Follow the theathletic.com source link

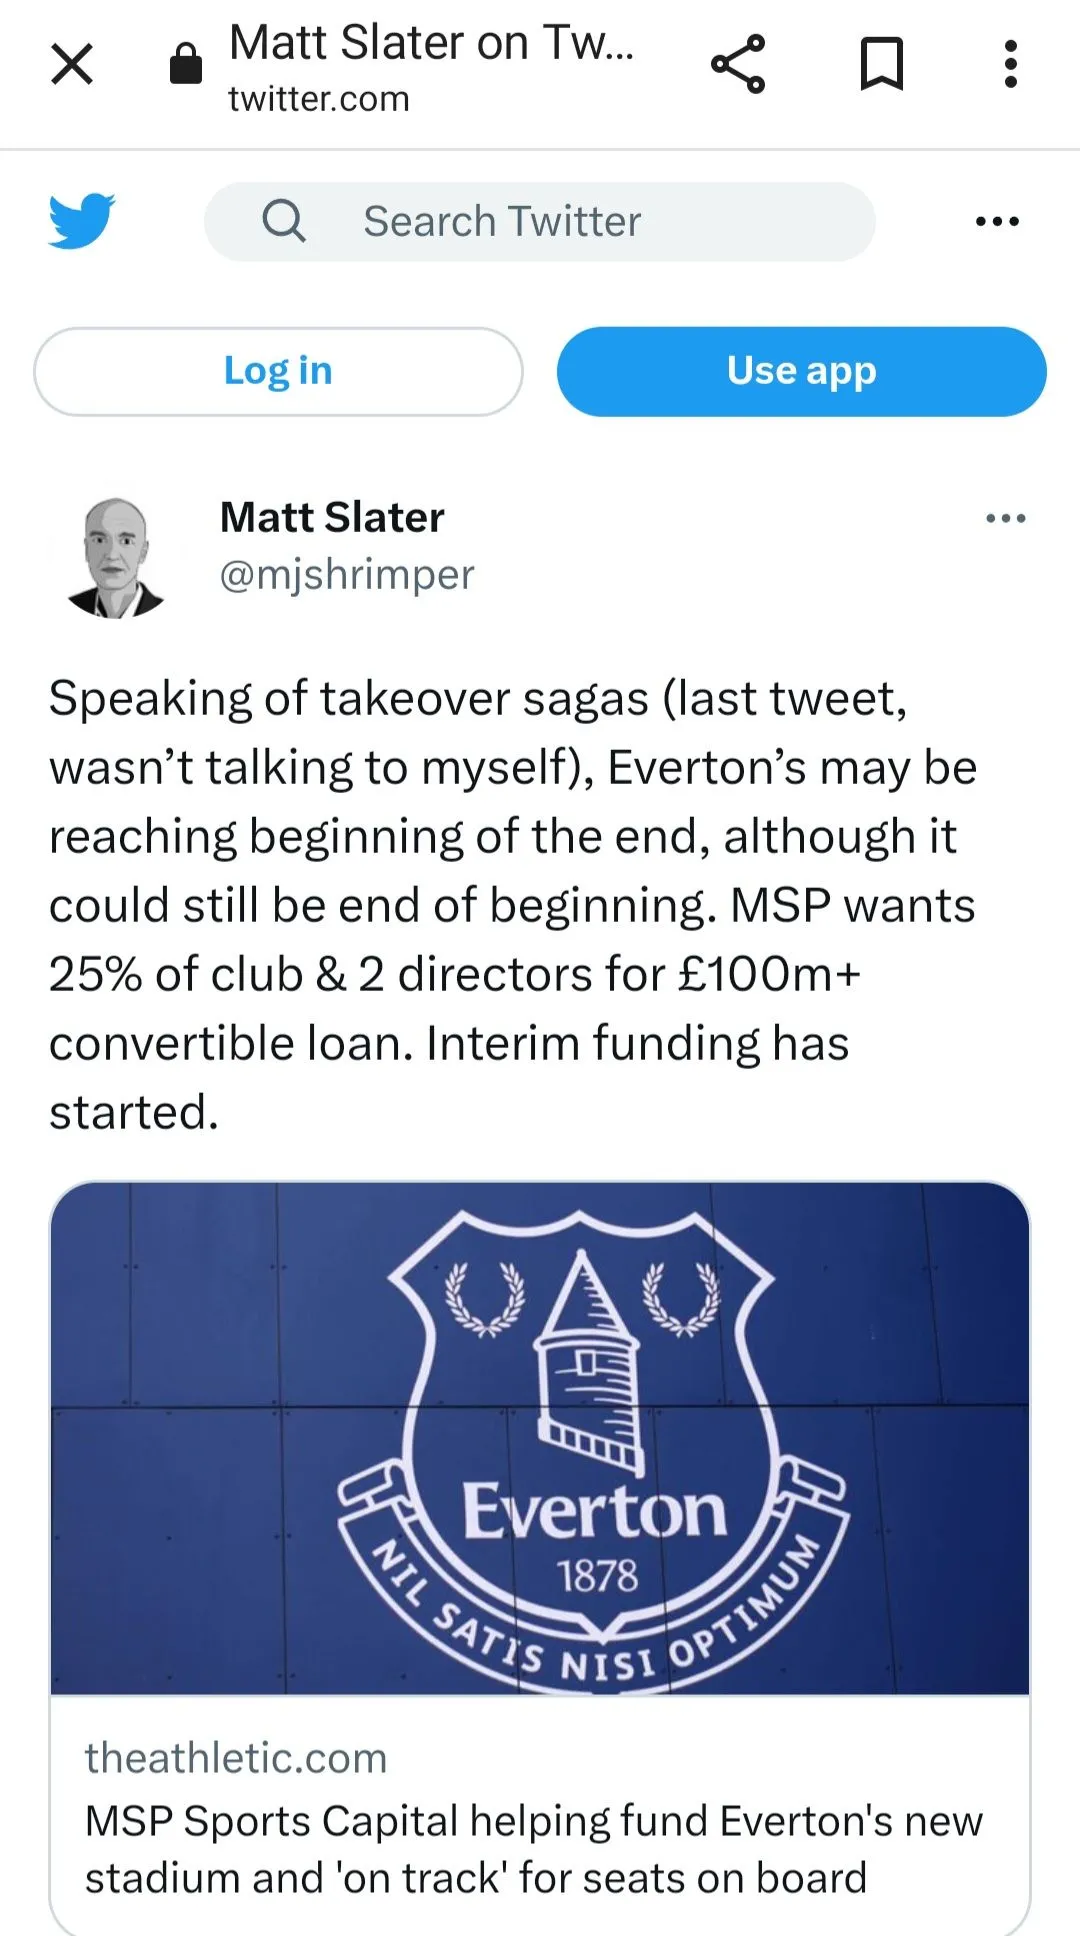point(236,1758)
